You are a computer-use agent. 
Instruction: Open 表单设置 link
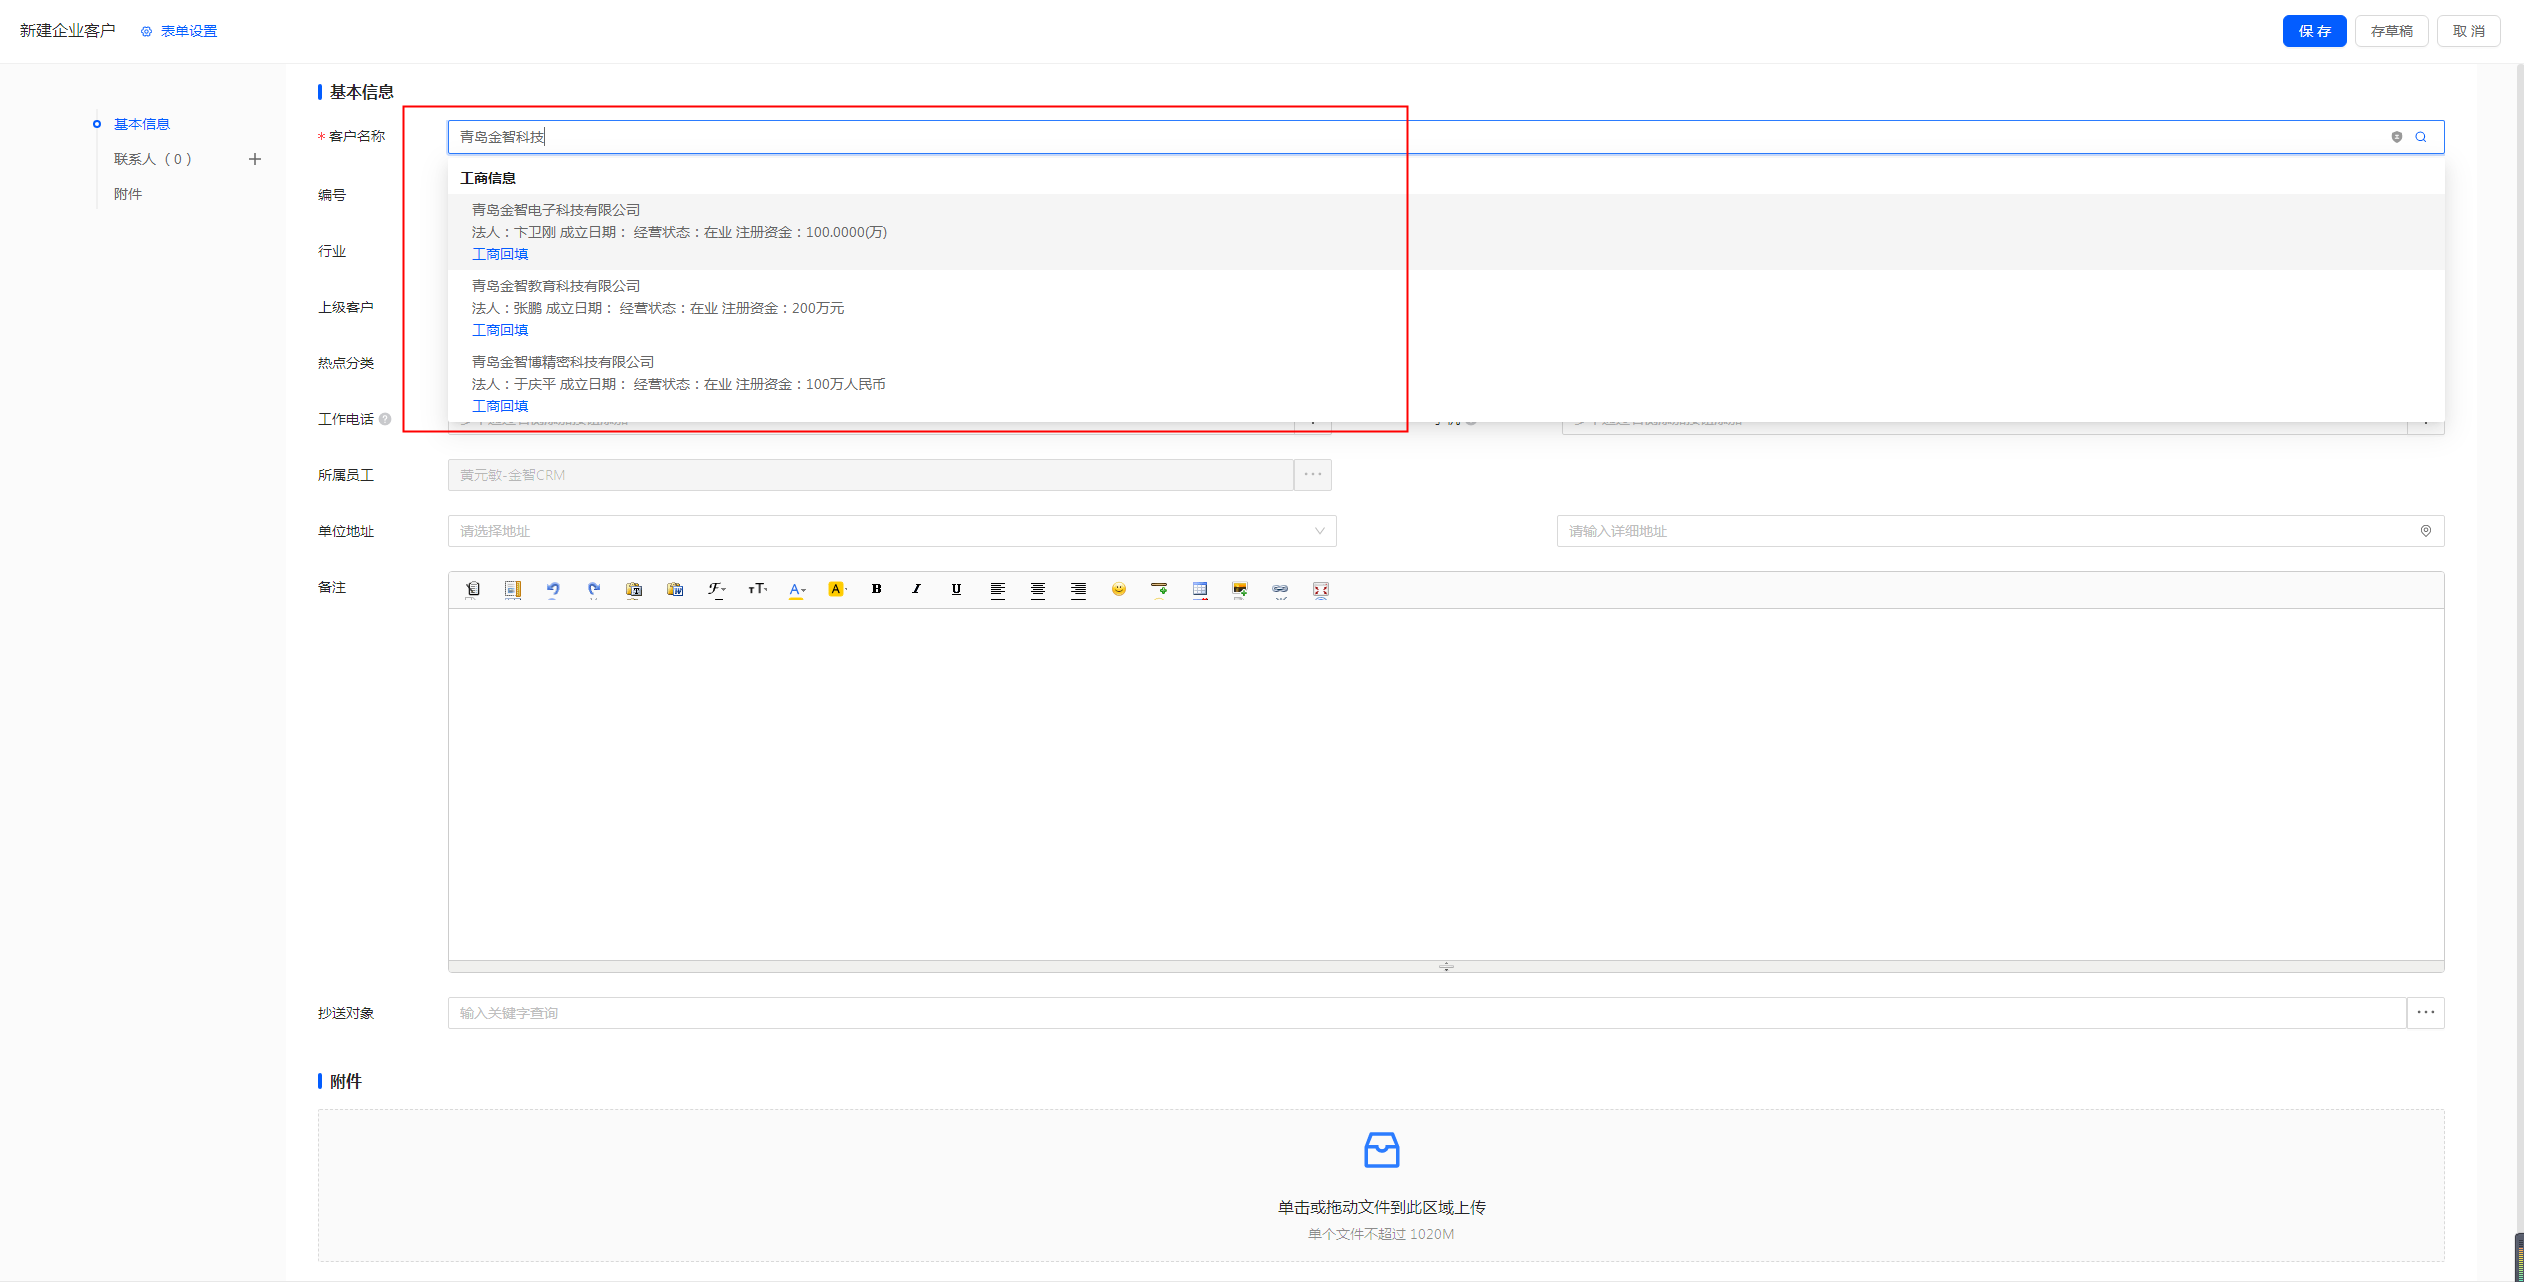click(x=189, y=31)
